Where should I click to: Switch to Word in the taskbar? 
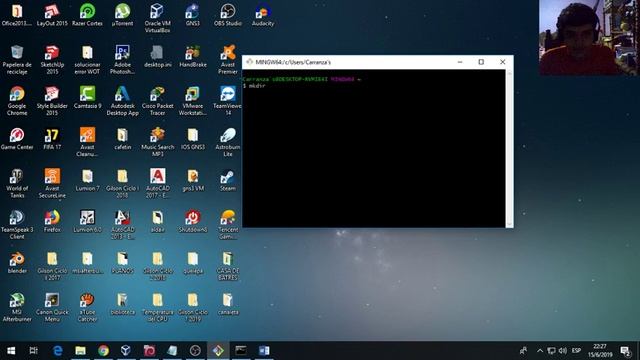coord(264,351)
